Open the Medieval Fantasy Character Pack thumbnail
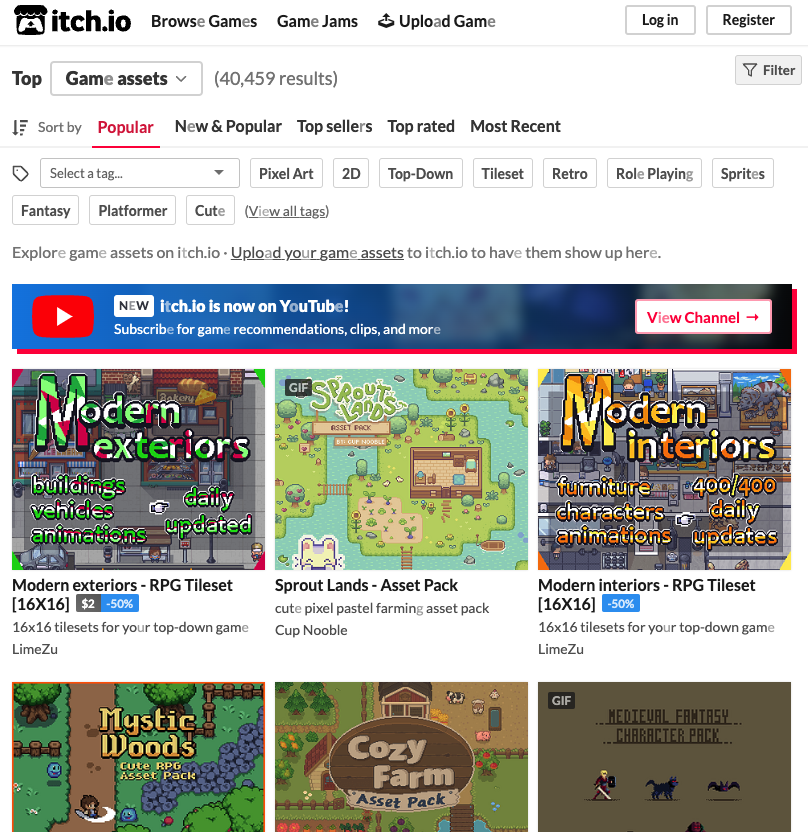 coord(664,757)
